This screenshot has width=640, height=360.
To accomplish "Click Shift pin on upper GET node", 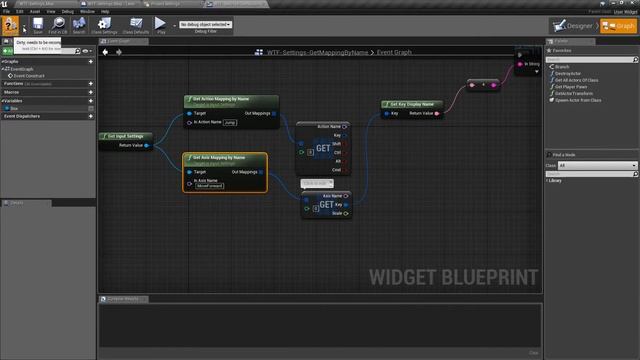I will (x=345, y=144).
